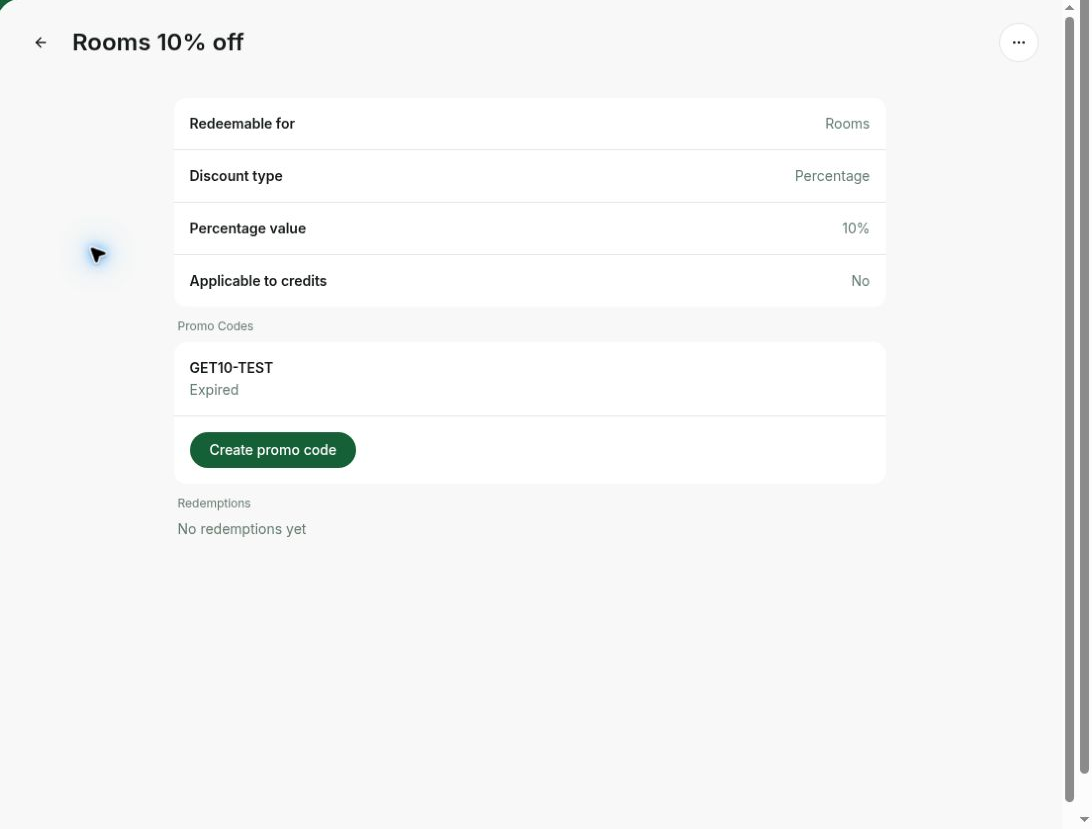Select the Redeemable for row label
1092x829 pixels.
242,124
